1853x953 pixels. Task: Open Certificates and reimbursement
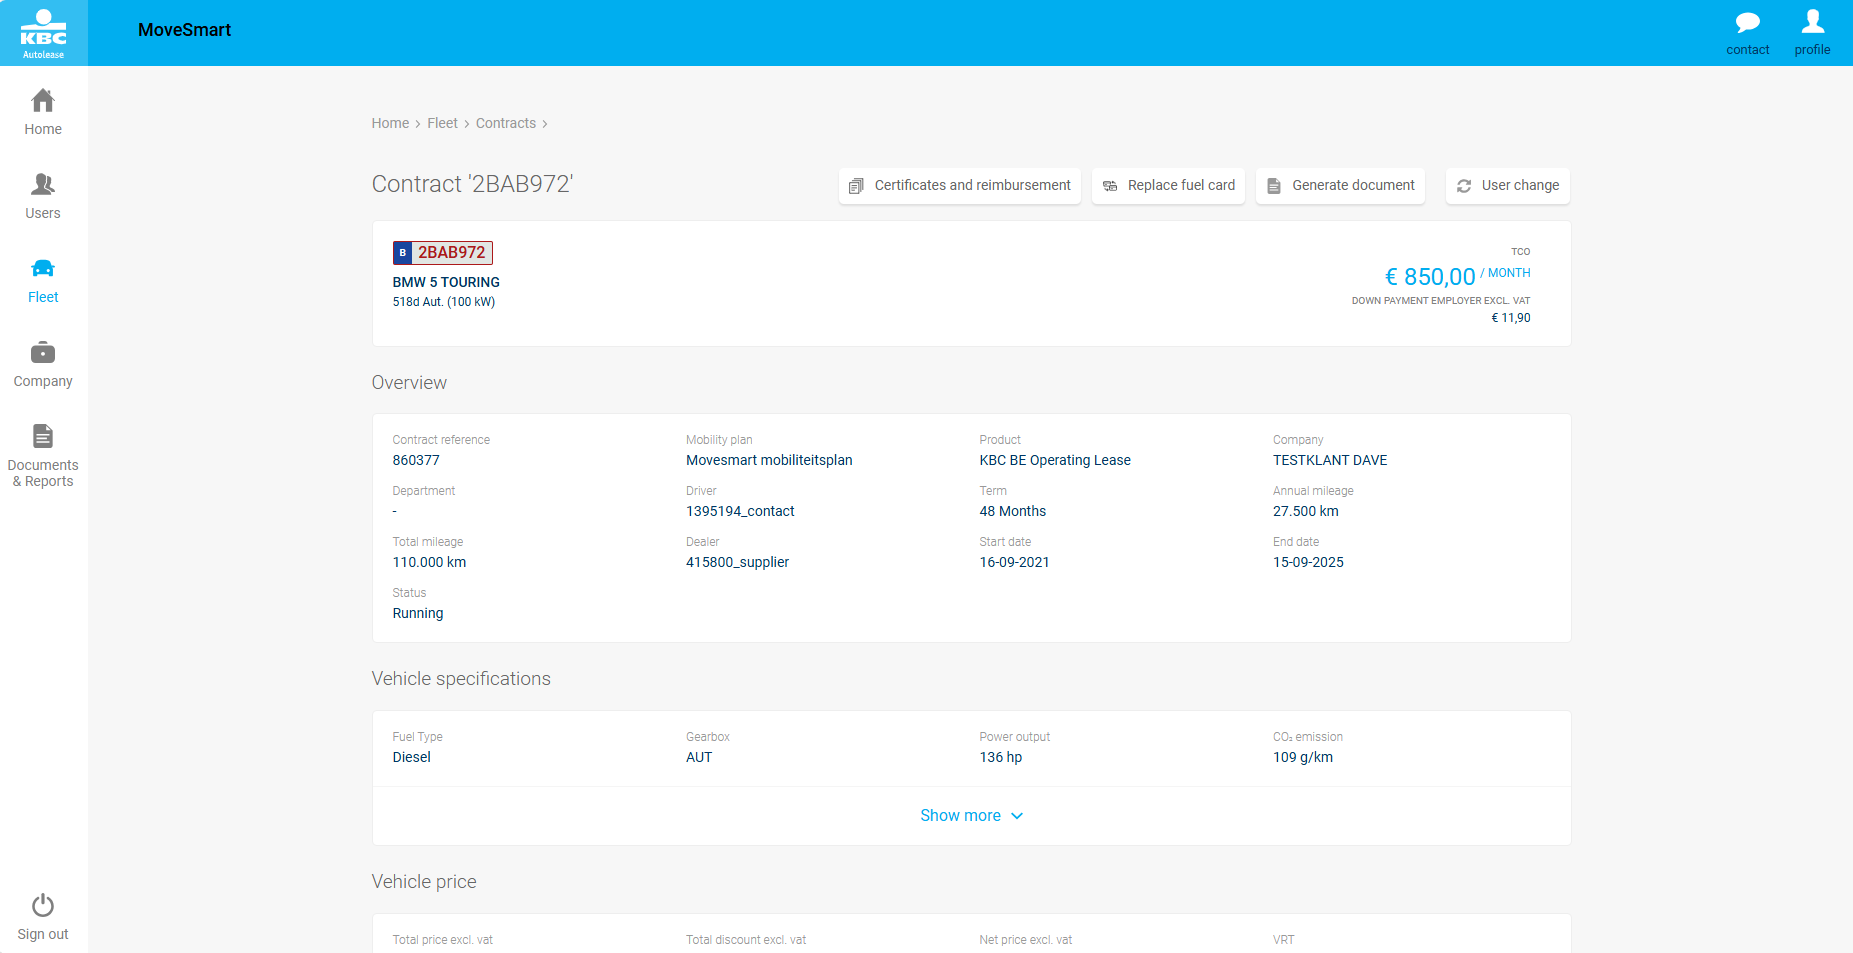point(960,186)
